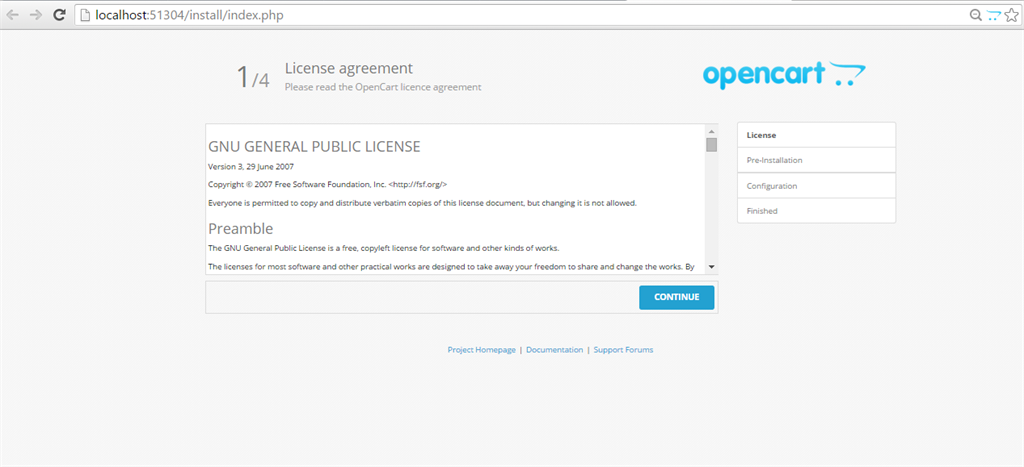Click the CONTINUE button
The width and height of the screenshot is (1024, 467).
(x=677, y=297)
